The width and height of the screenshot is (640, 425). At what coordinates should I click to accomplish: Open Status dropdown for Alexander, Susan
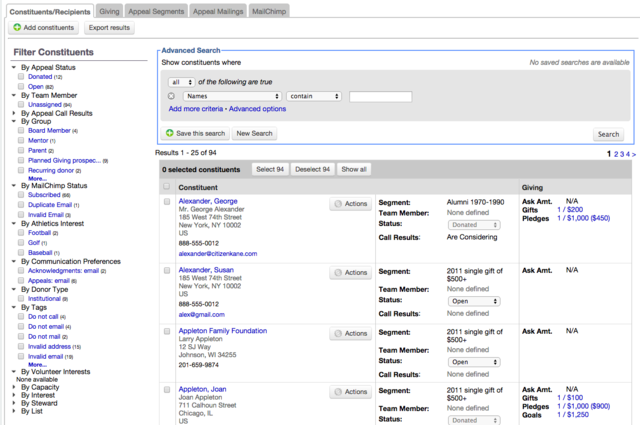point(474,301)
